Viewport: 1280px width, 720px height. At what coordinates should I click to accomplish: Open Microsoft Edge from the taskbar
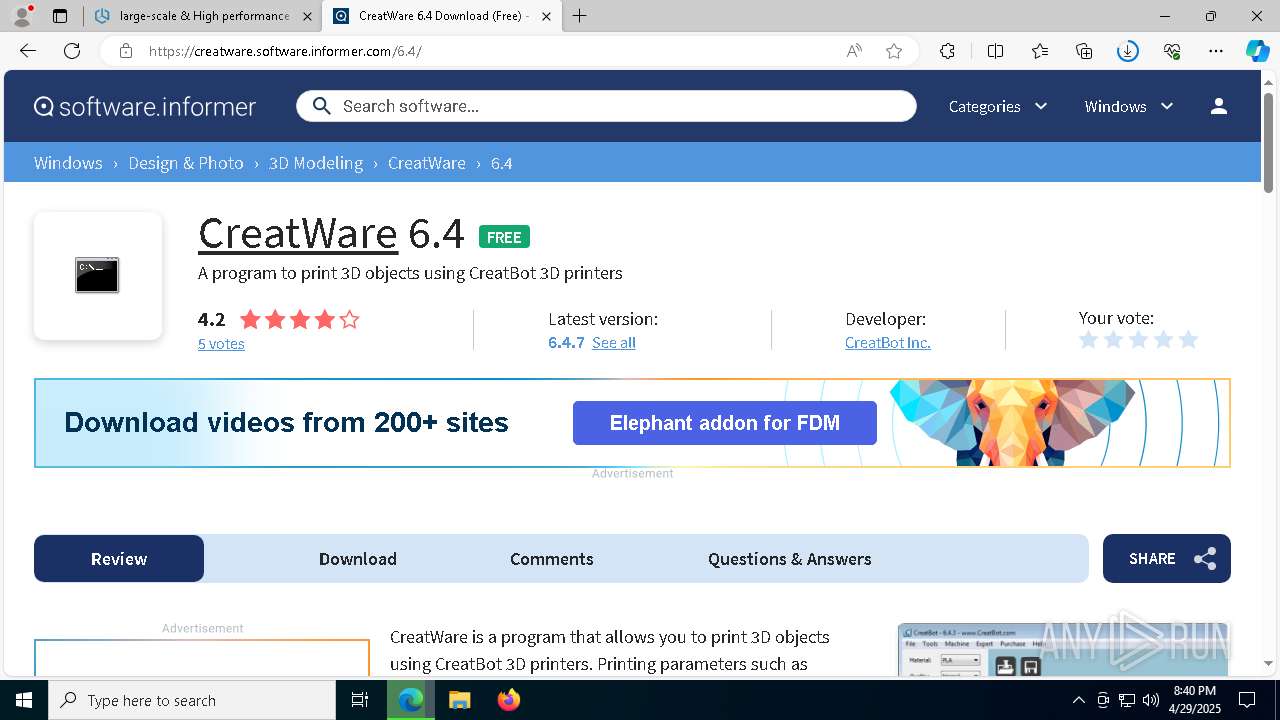tap(411, 700)
